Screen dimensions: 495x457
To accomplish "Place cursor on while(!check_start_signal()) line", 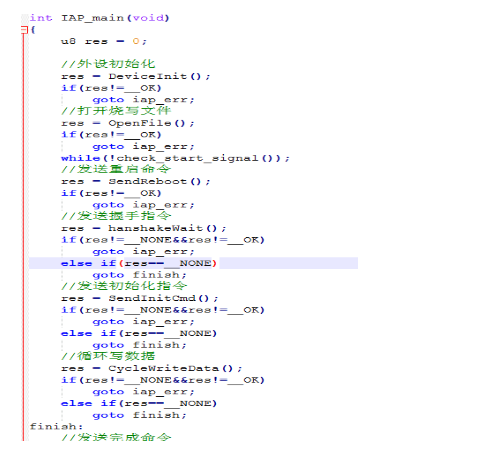I will pyautogui.click(x=175, y=158).
